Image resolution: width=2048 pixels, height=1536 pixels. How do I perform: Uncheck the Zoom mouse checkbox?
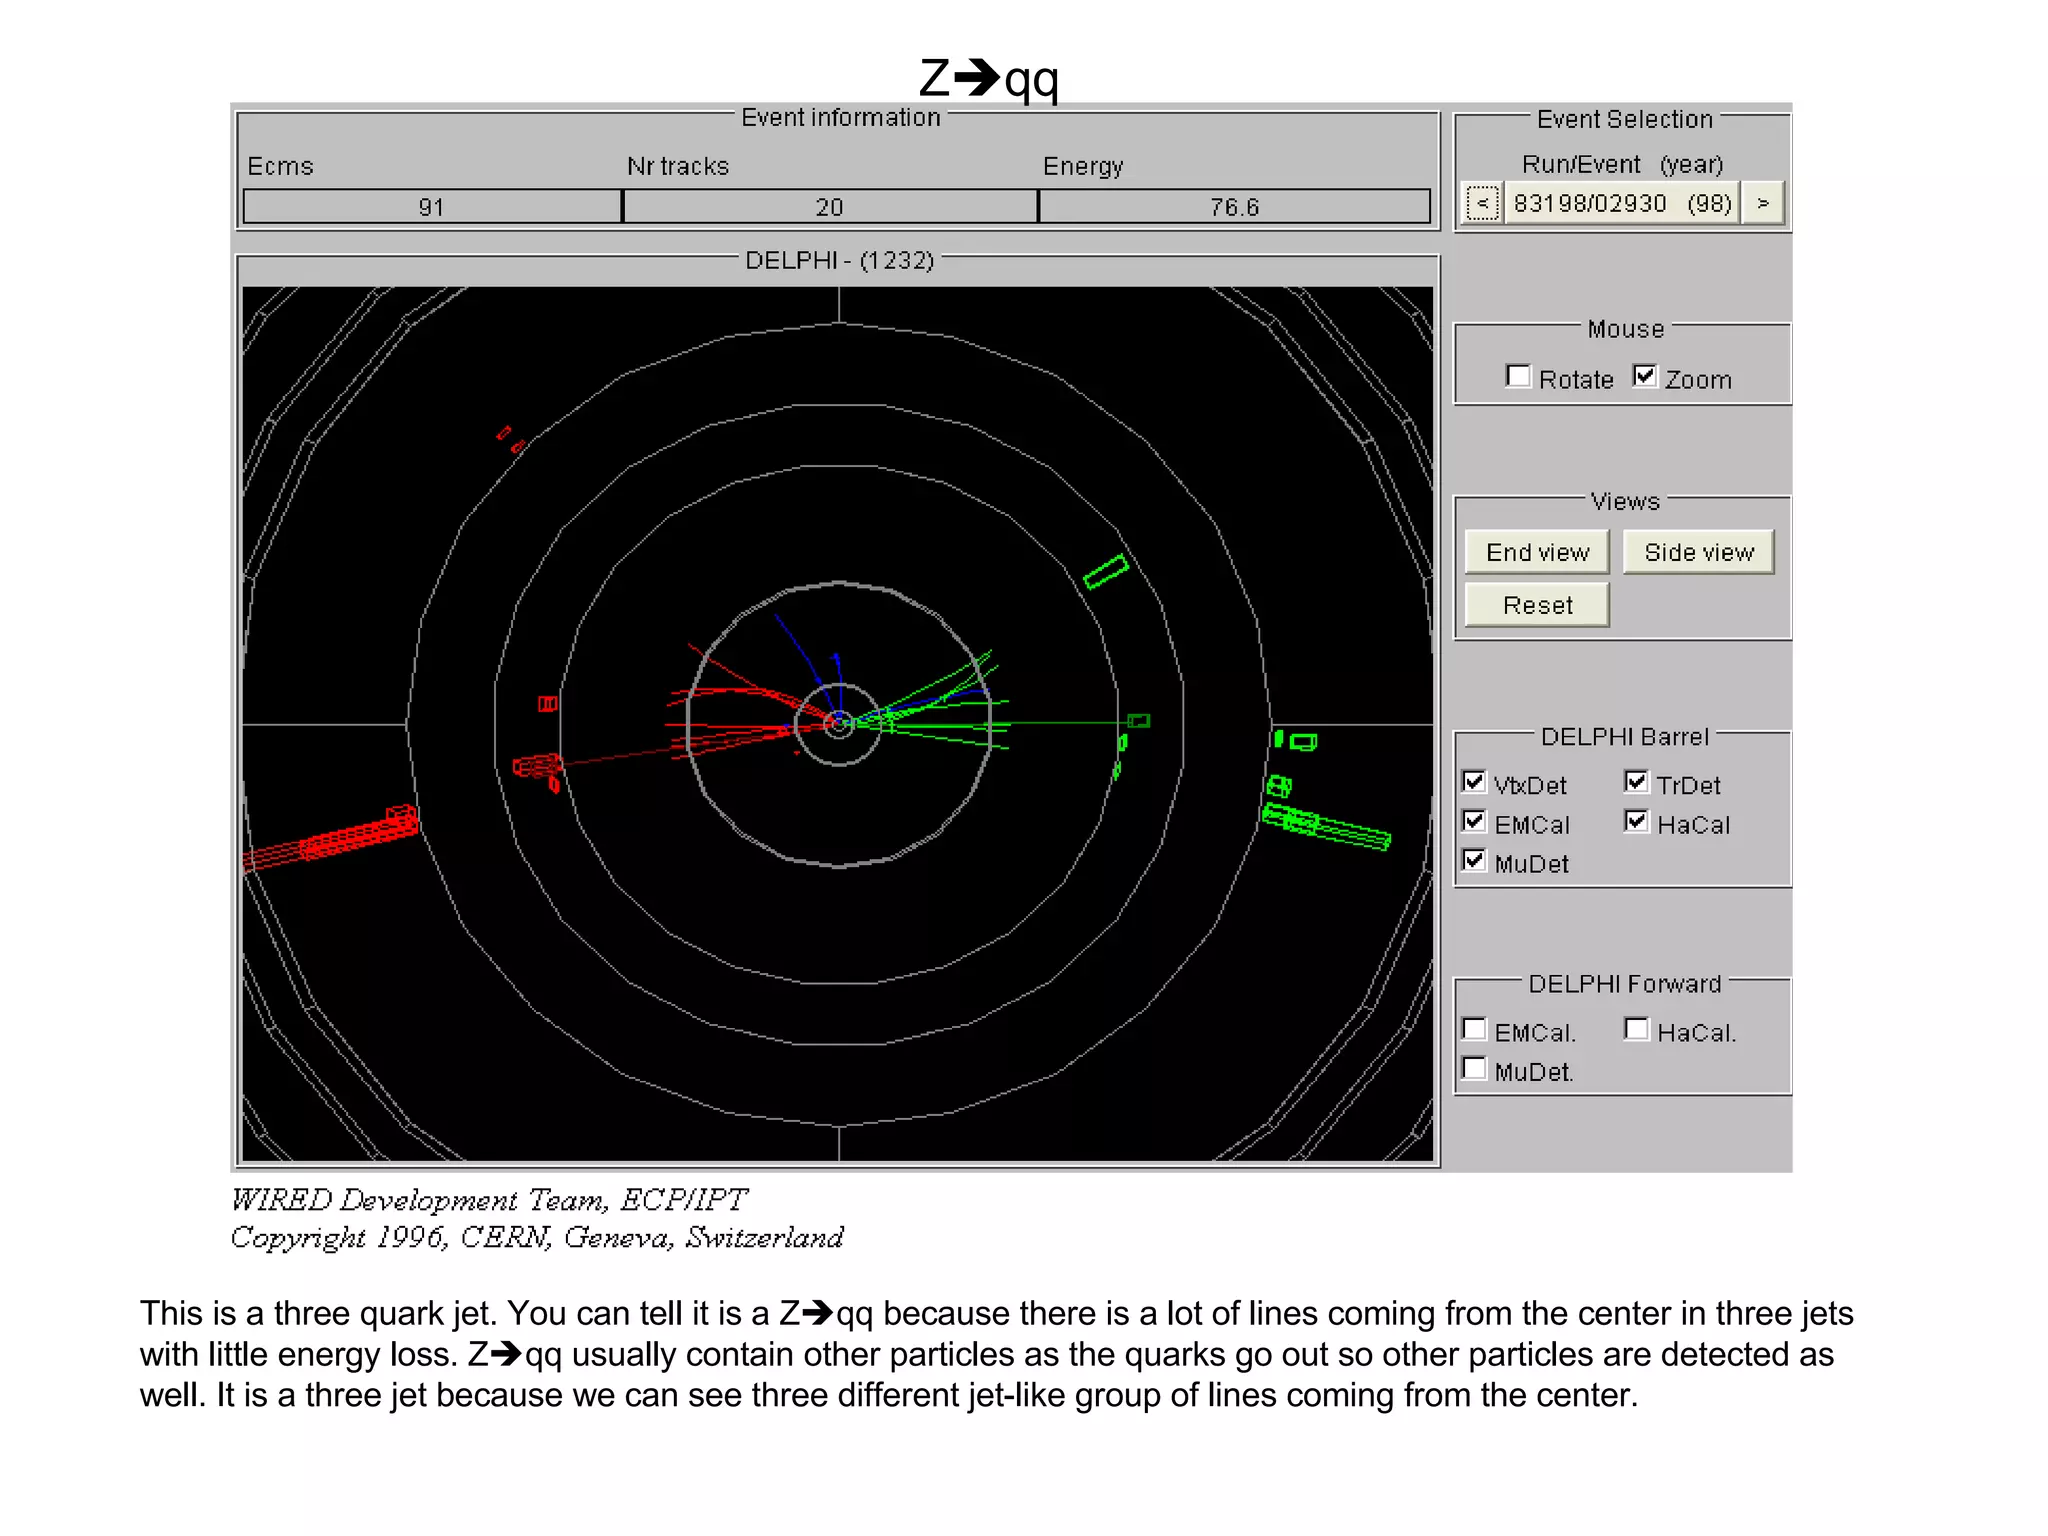1644,376
